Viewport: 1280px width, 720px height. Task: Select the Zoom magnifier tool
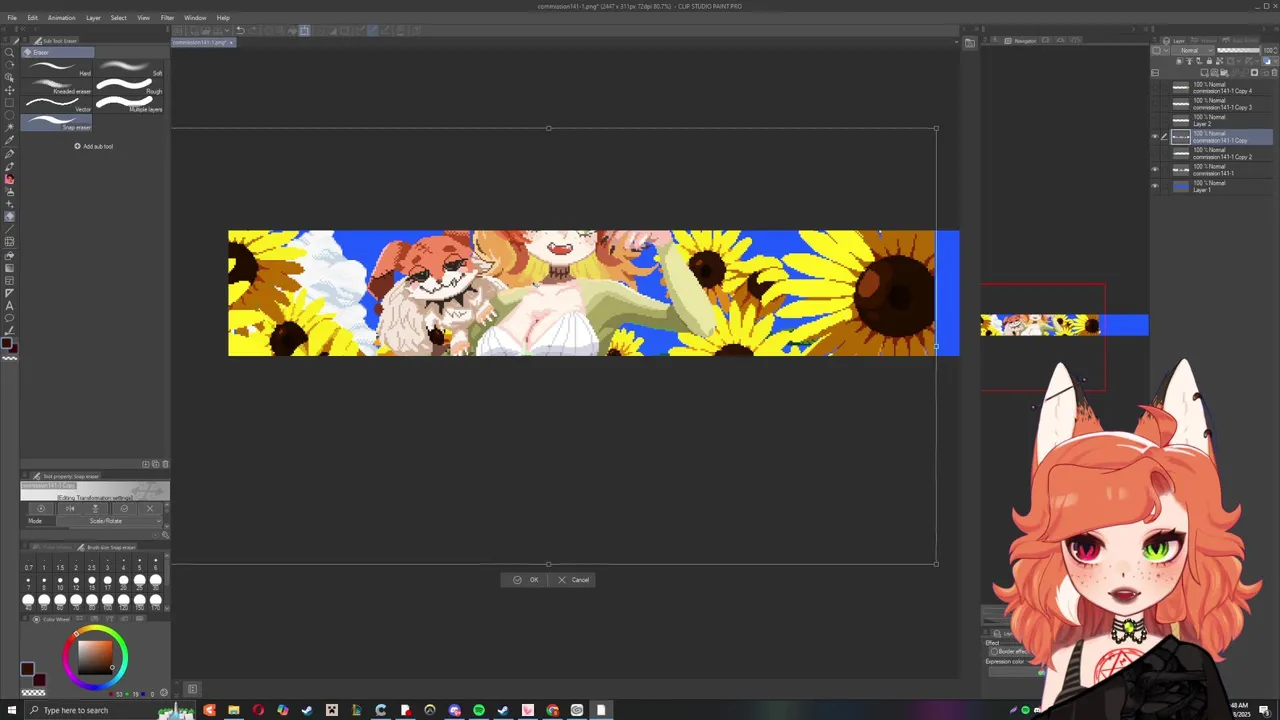click(x=9, y=52)
